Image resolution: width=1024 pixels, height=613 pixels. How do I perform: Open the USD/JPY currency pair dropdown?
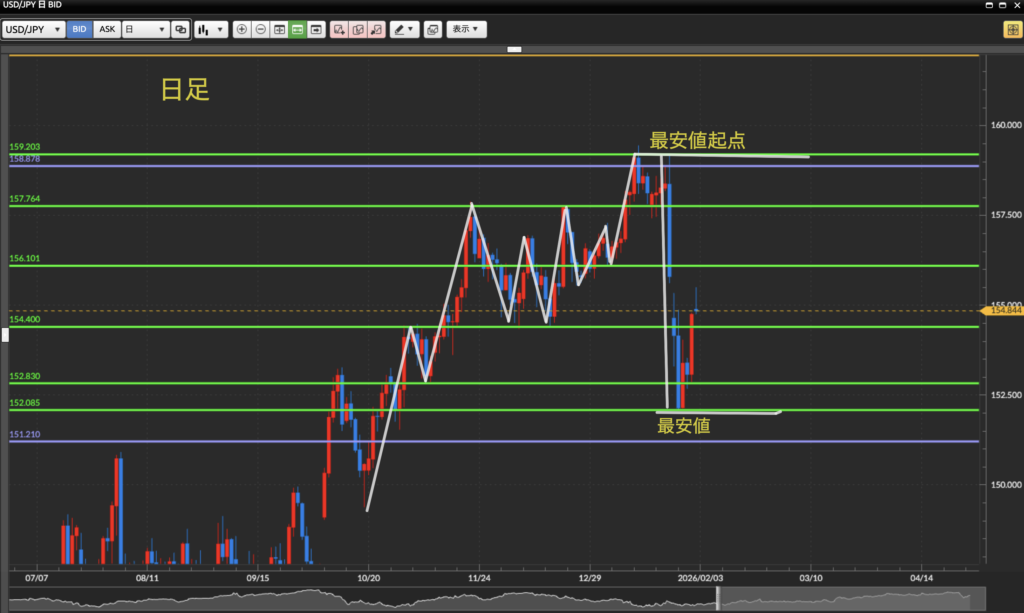(x=35, y=30)
